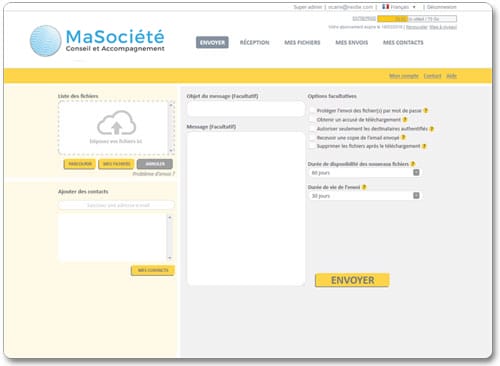Viewport: 500px width, 366px height.
Task: Click the Renouveler subscription link
Action: click(417, 27)
